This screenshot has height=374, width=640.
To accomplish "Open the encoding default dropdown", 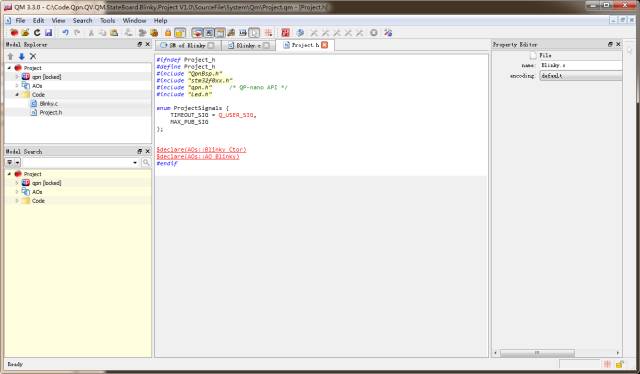I will coord(581,76).
